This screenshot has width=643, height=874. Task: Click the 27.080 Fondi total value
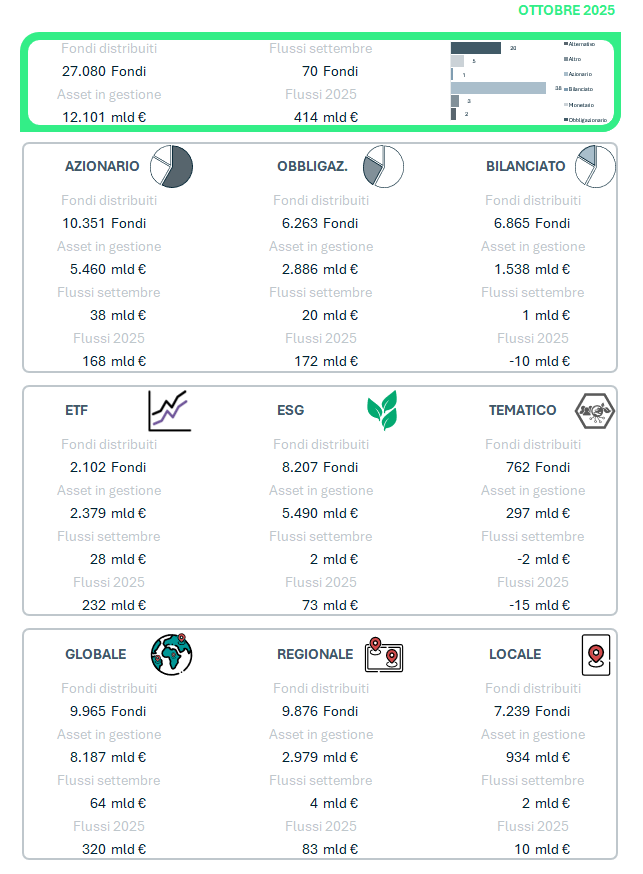104,71
